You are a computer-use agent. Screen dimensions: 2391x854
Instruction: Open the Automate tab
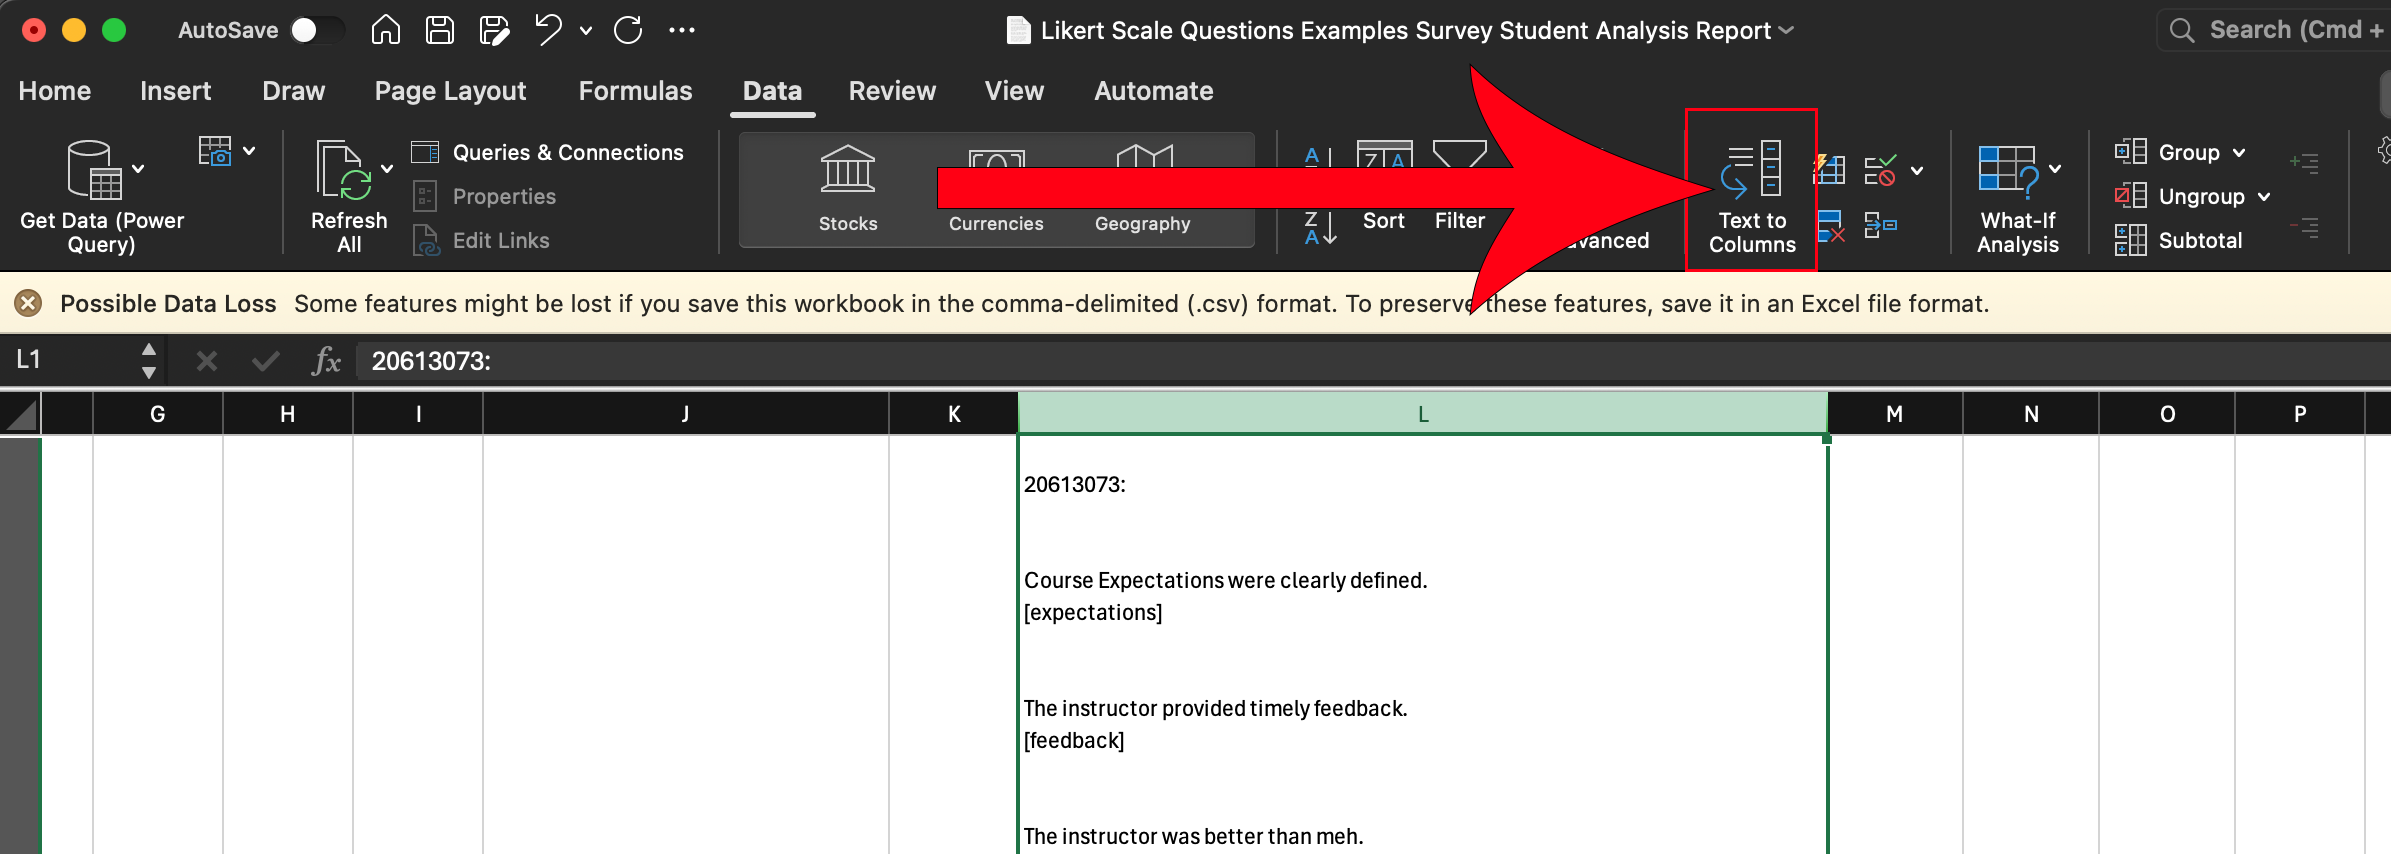[1154, 91]
